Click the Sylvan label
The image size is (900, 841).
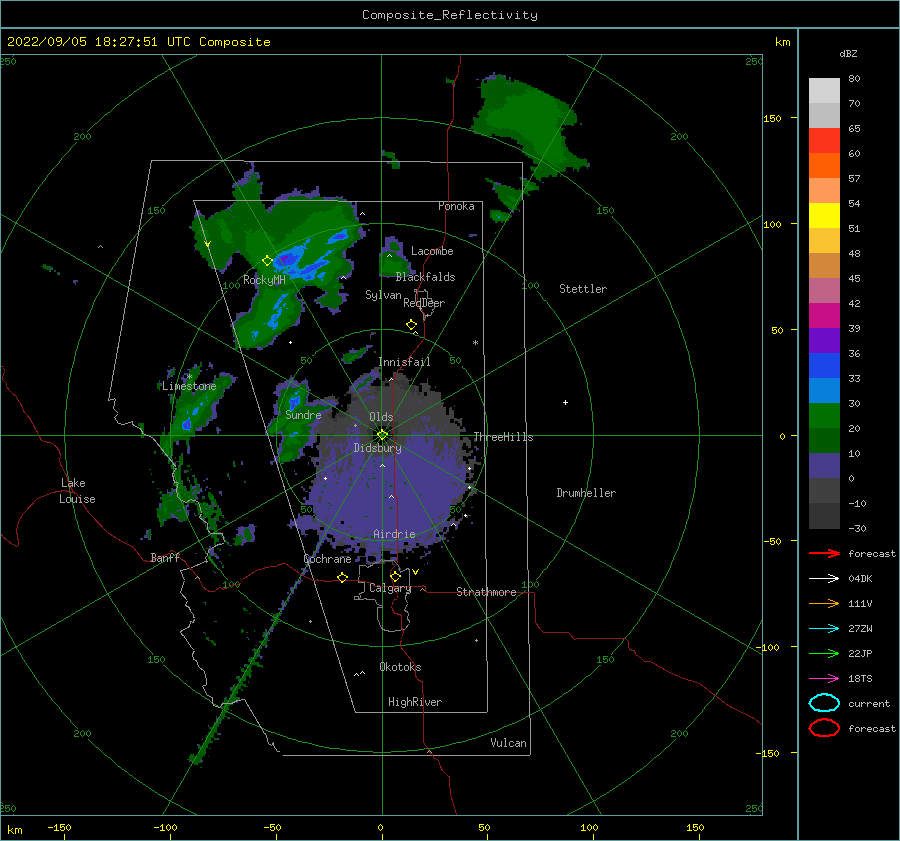click(x=383, y=295)
